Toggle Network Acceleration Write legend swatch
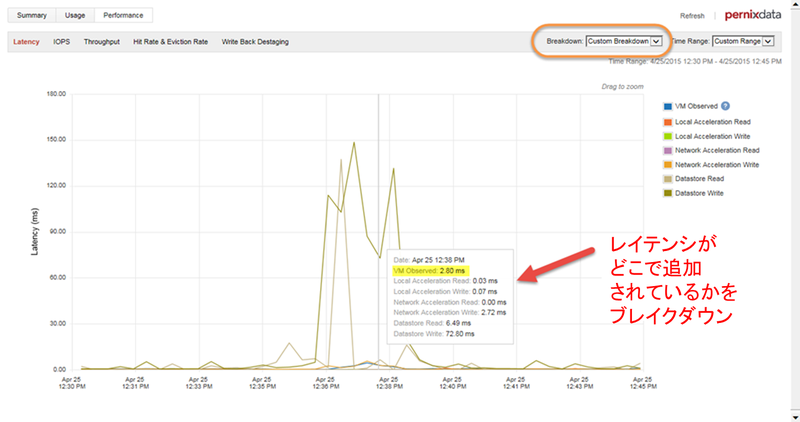Viewport: 800px width, 422px height. tap(667, 165)
